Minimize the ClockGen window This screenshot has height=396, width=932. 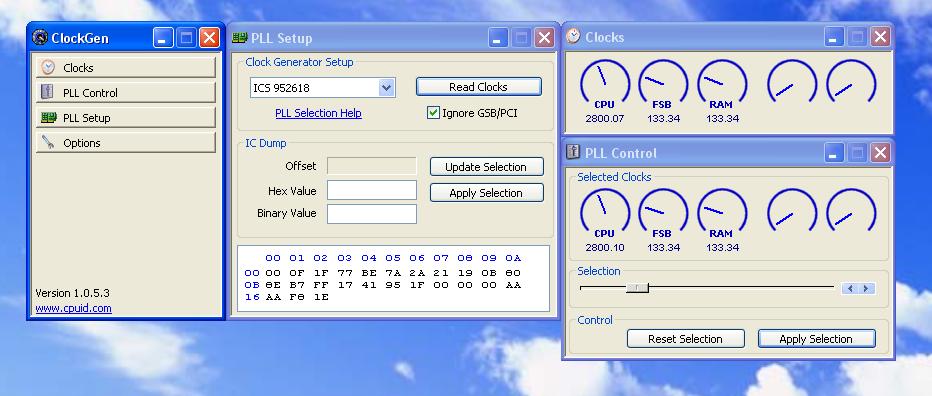pyautogui.click(x=163, y=38)
